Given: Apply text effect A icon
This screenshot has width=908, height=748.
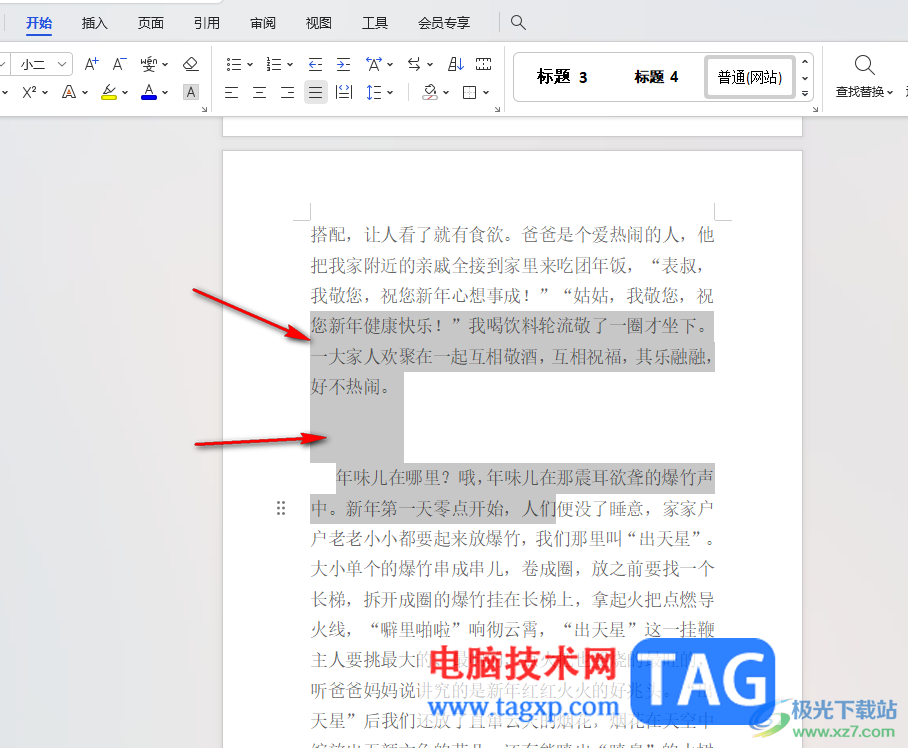Looking at the screenshot, I should [69, 92].
